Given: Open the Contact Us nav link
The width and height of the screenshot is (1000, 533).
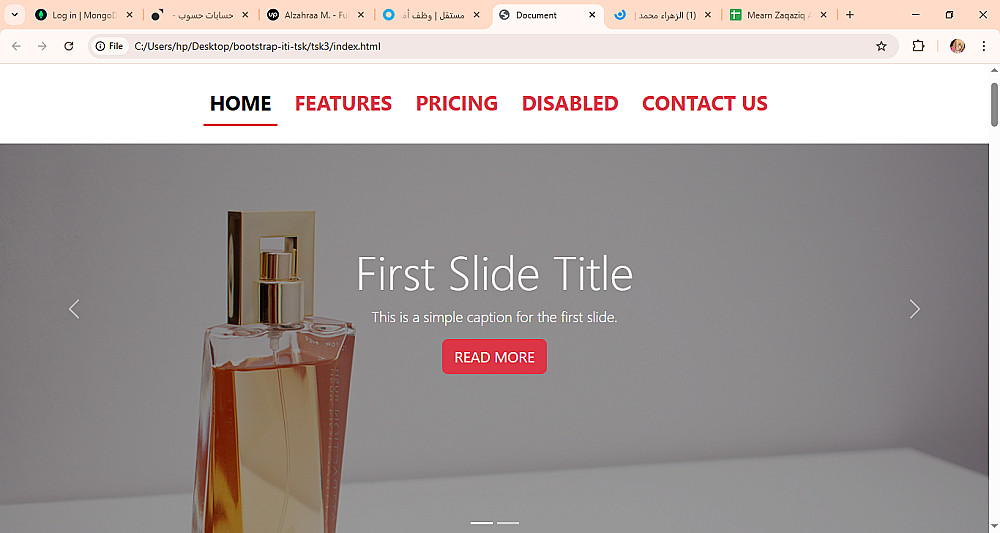Looking at the screenshot, I should 705,103.
